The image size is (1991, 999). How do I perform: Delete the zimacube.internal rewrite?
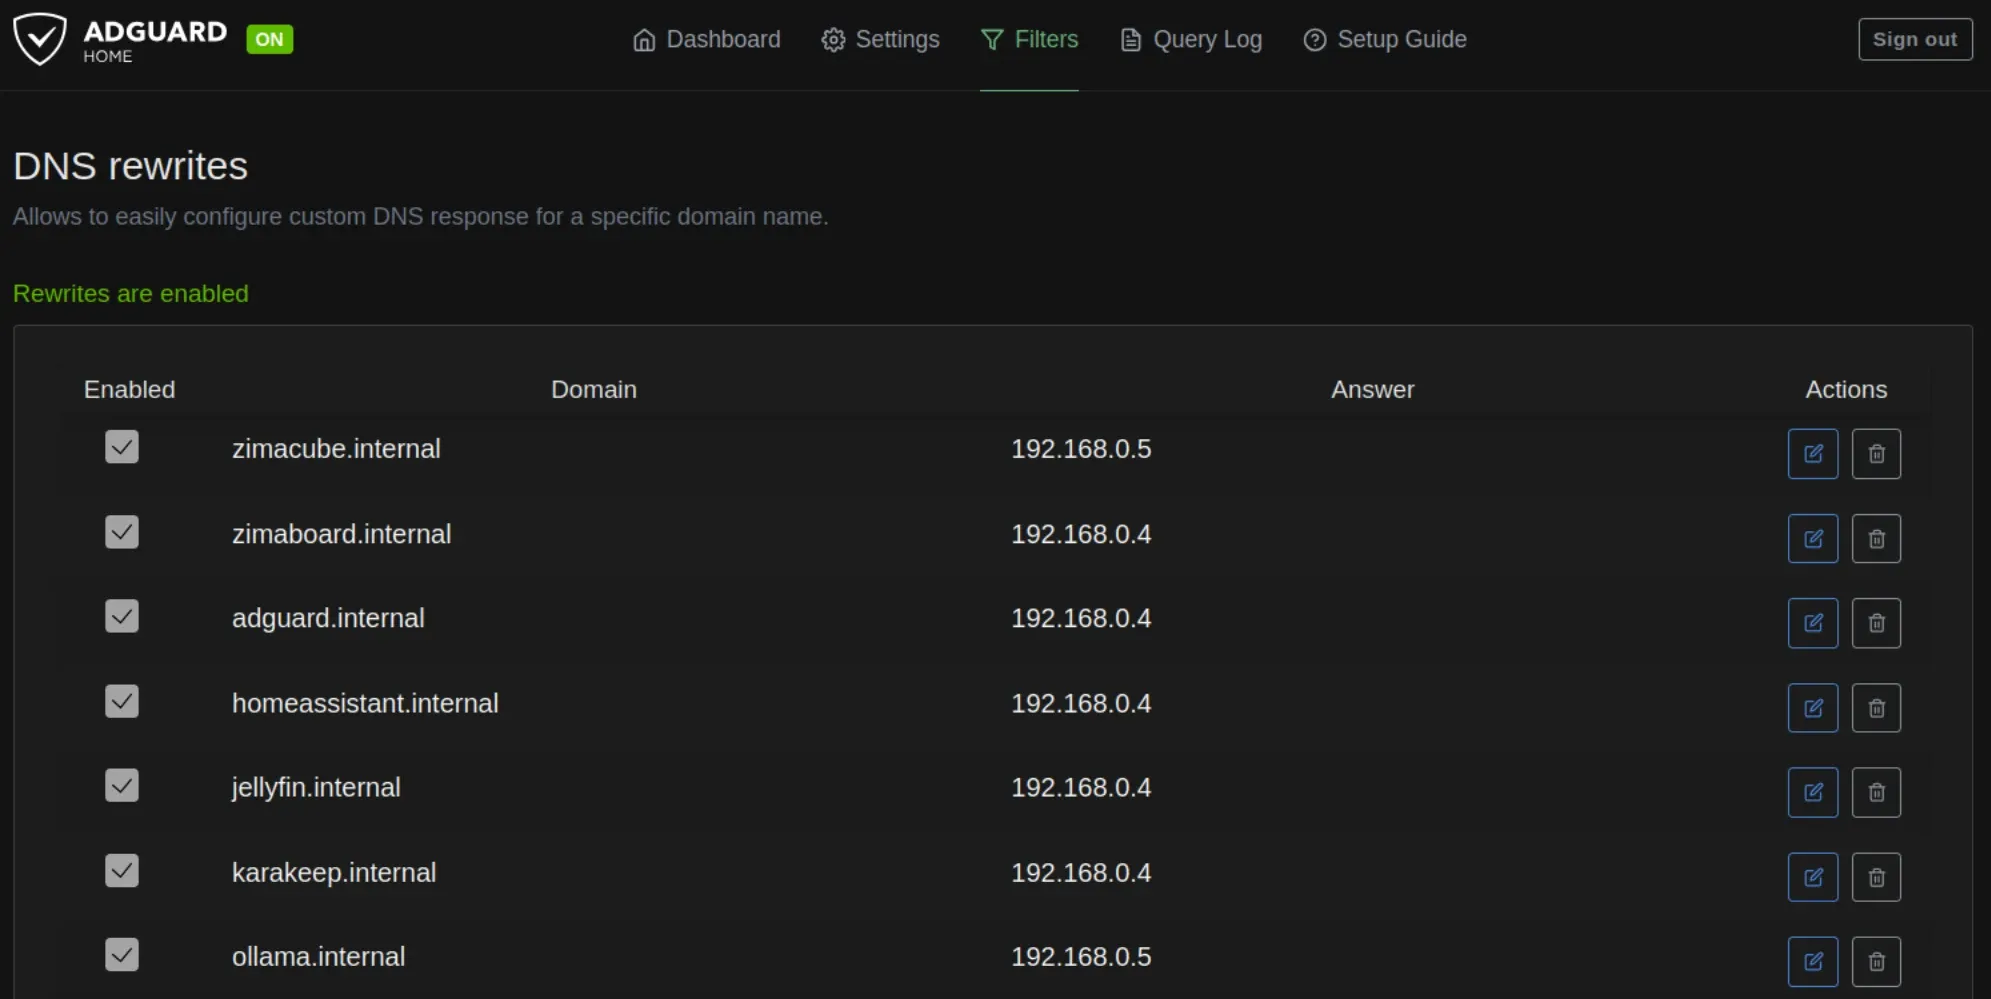click(x=1876, y=454)
